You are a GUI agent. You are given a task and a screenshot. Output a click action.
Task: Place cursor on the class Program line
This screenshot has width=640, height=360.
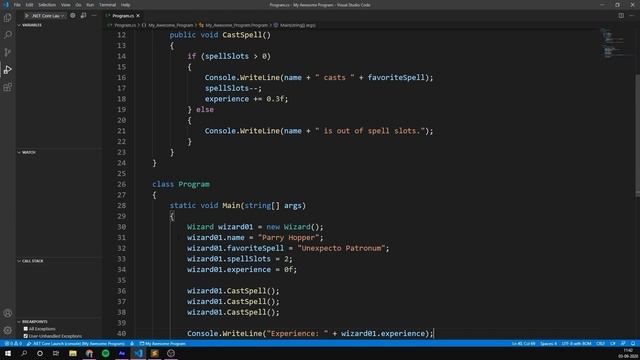click(x=181, y=184)
